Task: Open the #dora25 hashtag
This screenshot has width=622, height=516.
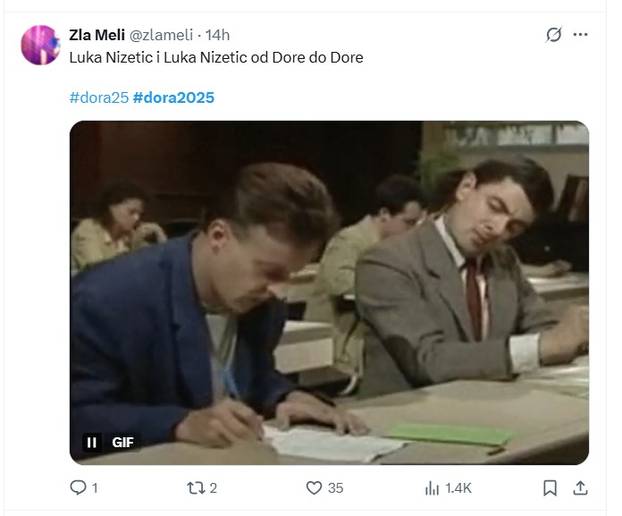Action: point(97,97)
